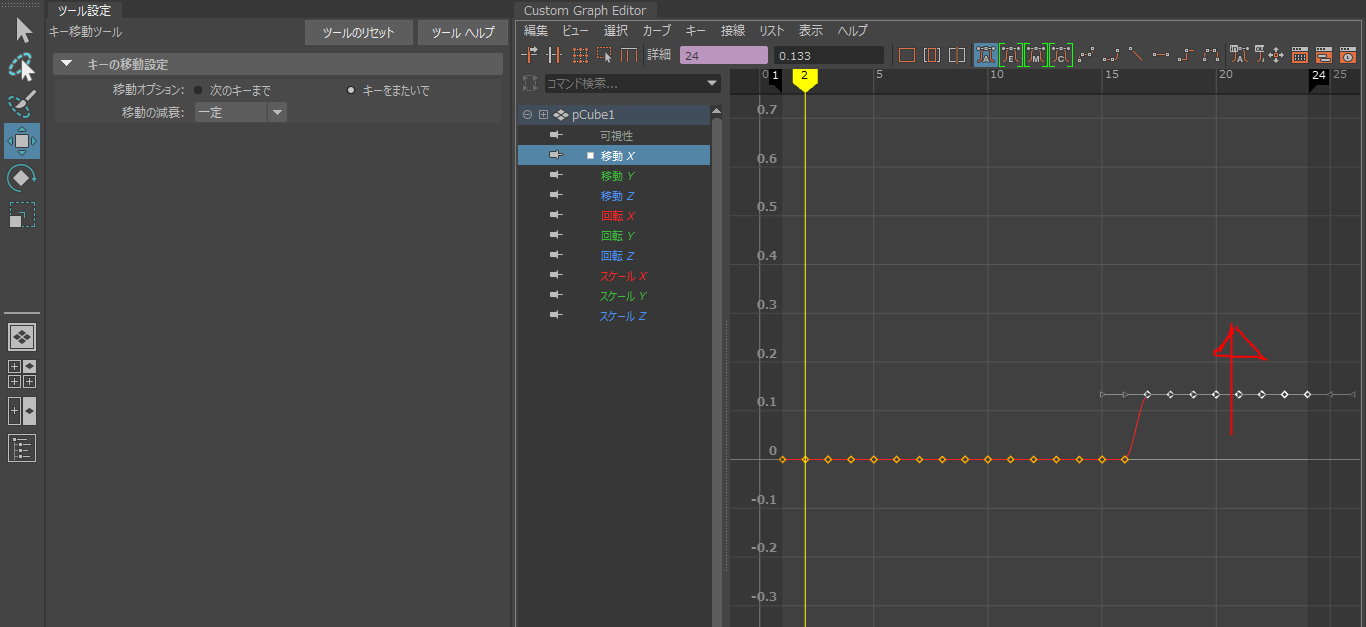Center view on current time
Screen dimensions: 1366x627
pos(957,55)
